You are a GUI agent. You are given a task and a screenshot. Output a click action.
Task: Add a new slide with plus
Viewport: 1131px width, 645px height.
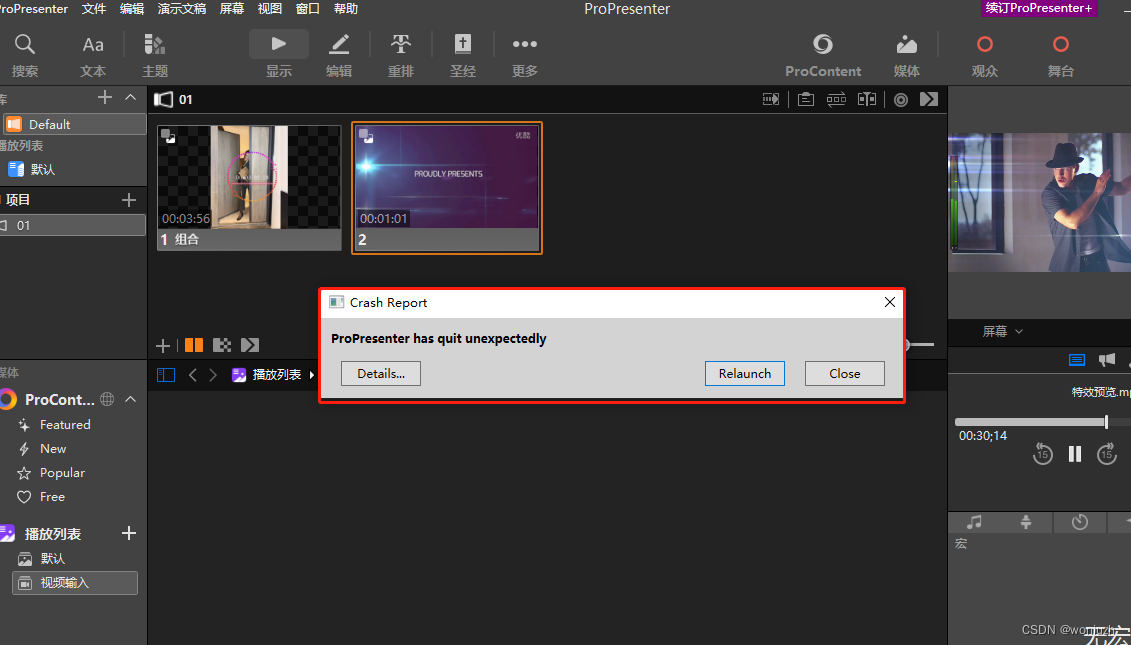click(163, 346)
